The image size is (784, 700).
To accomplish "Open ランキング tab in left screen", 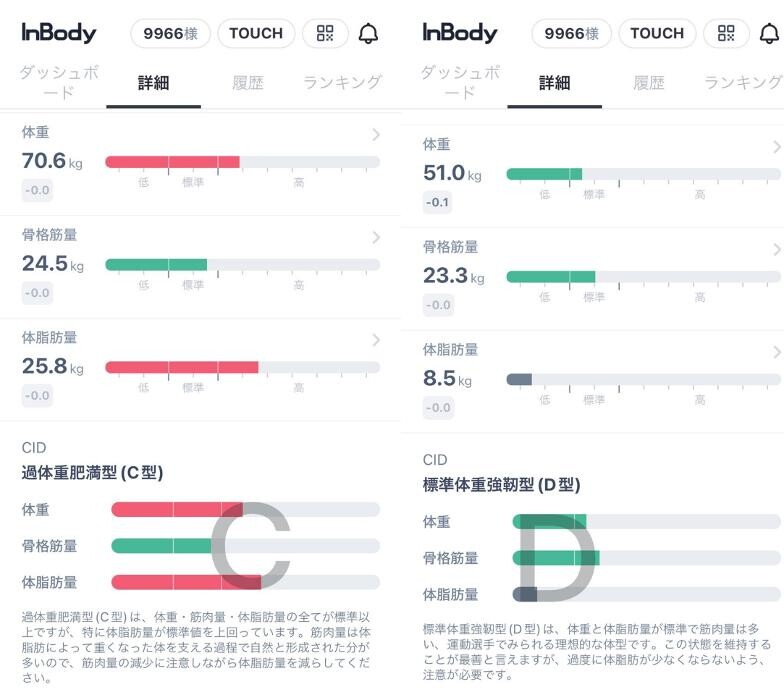I will [342, 82].
